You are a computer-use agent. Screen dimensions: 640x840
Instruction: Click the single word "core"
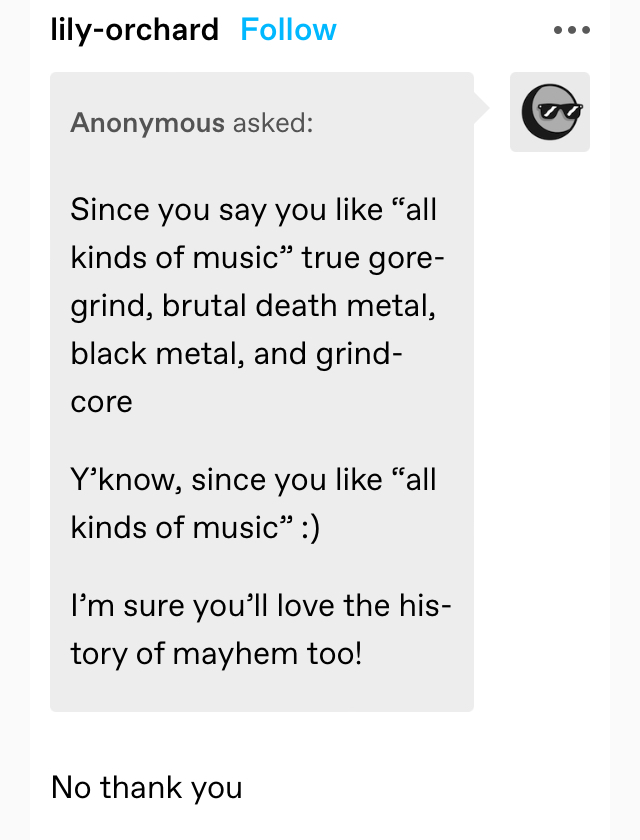pos(101,403)
